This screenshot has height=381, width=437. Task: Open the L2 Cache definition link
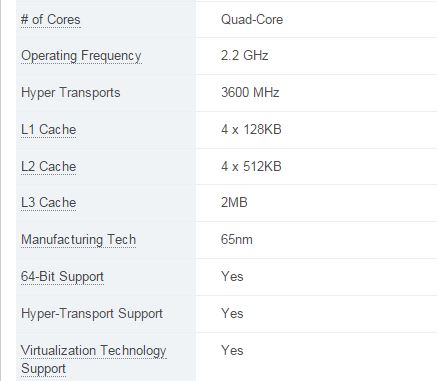click(49, 166)
